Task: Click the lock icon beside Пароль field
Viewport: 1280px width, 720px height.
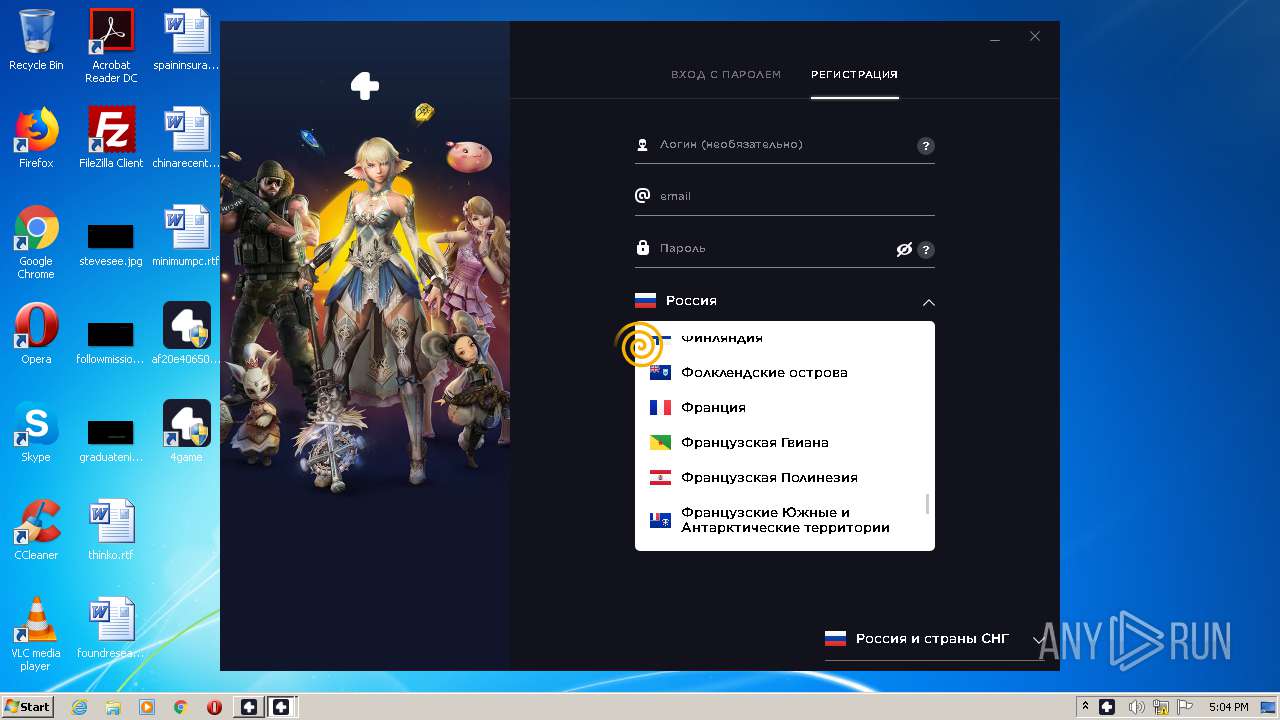Action: click(x=643, y=247)
